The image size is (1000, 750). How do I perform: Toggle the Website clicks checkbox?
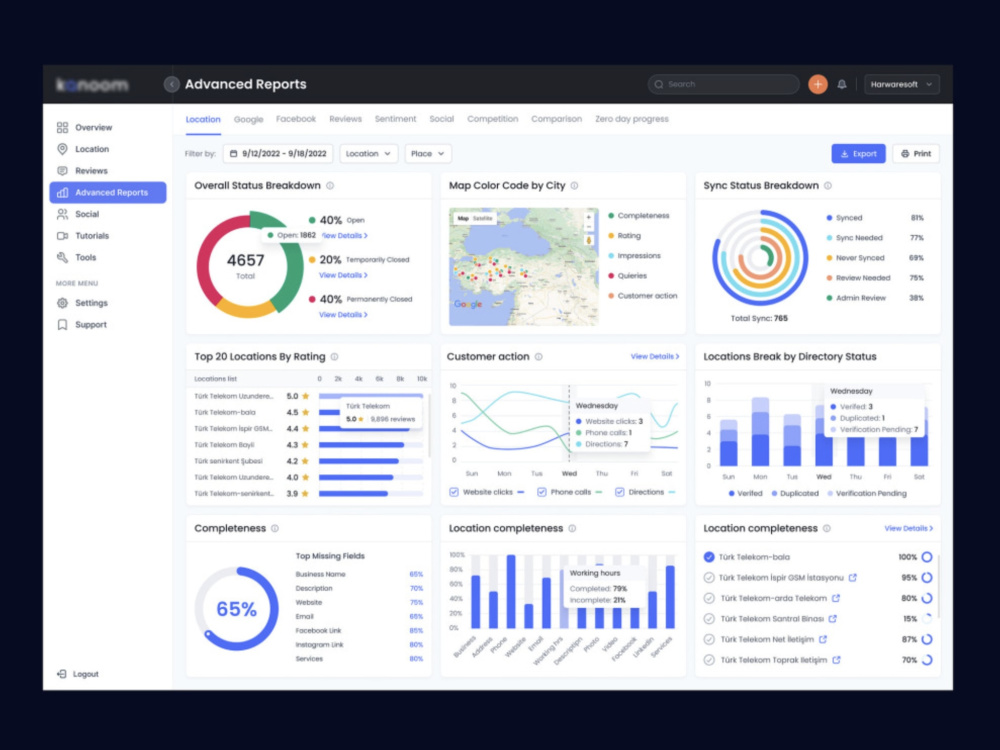(454, 492)
